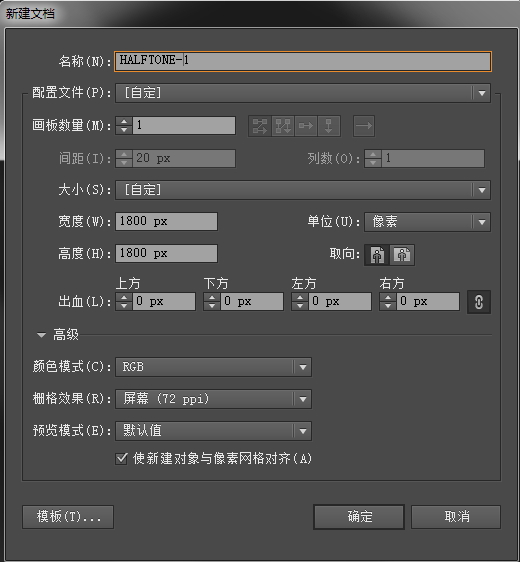Click the 取消 cancel button
Viewport: 520px width, 562px height.
(x=456, y=517)
